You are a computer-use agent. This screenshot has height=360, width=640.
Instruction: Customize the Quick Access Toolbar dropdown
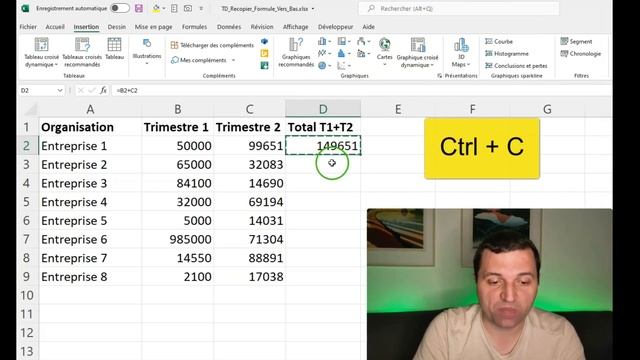201,9
